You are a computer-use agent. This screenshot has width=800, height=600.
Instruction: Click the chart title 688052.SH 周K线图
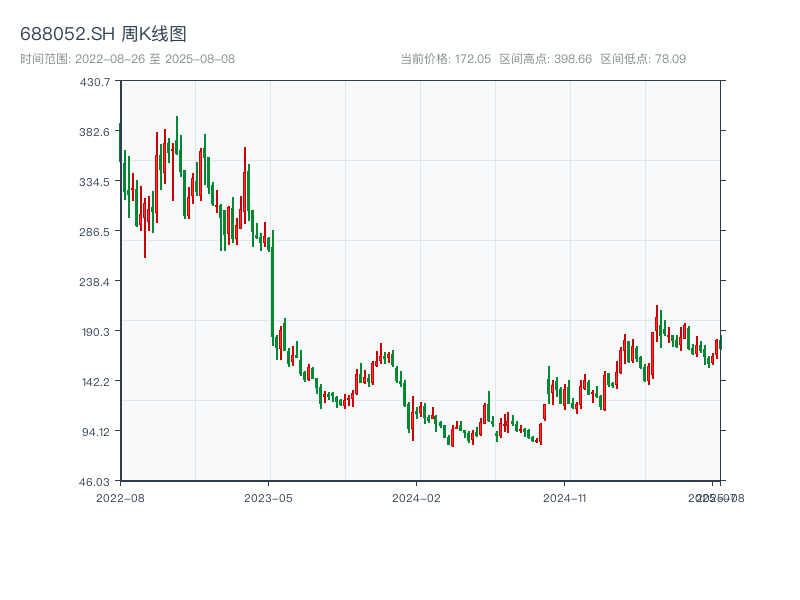[x=103, y=34]
